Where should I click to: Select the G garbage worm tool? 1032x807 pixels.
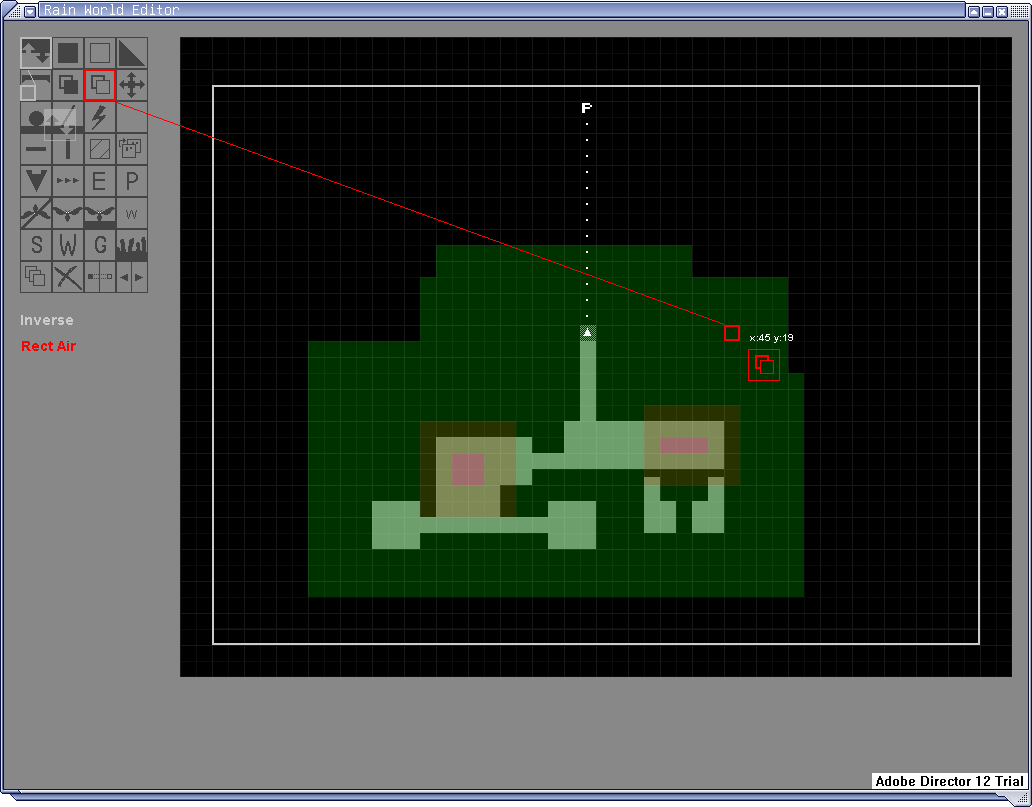(99, 245)
